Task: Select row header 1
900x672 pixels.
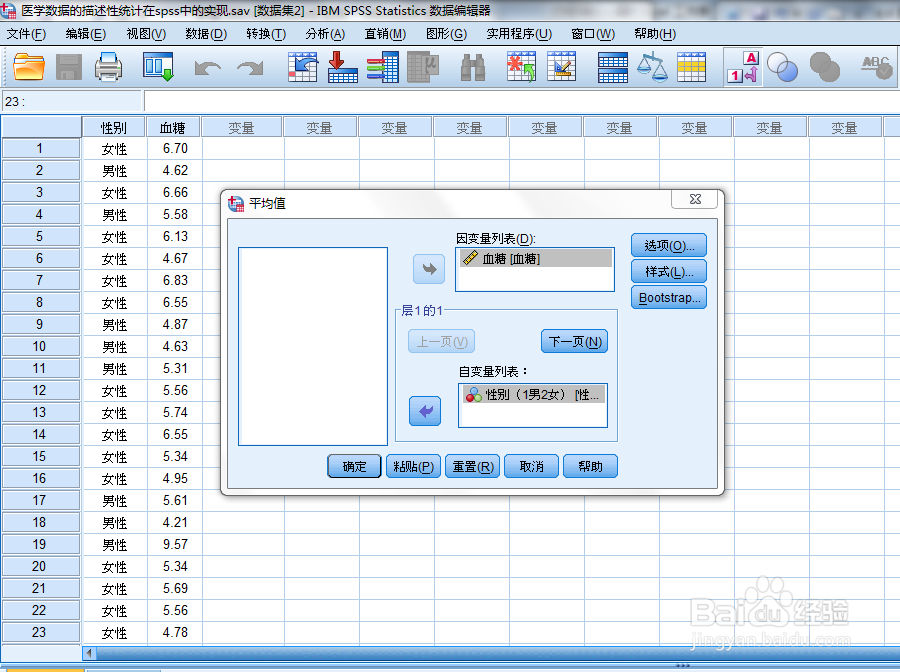Action: tap(40, 148)
